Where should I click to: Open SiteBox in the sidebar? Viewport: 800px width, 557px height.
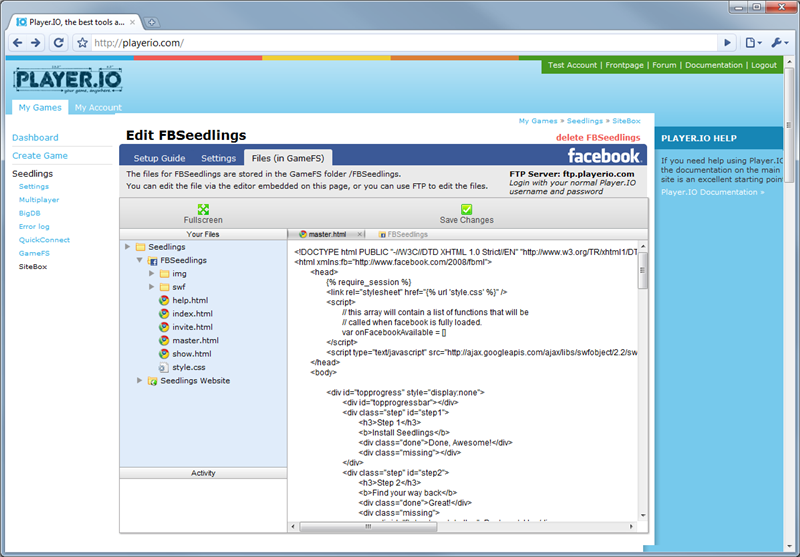33,266
